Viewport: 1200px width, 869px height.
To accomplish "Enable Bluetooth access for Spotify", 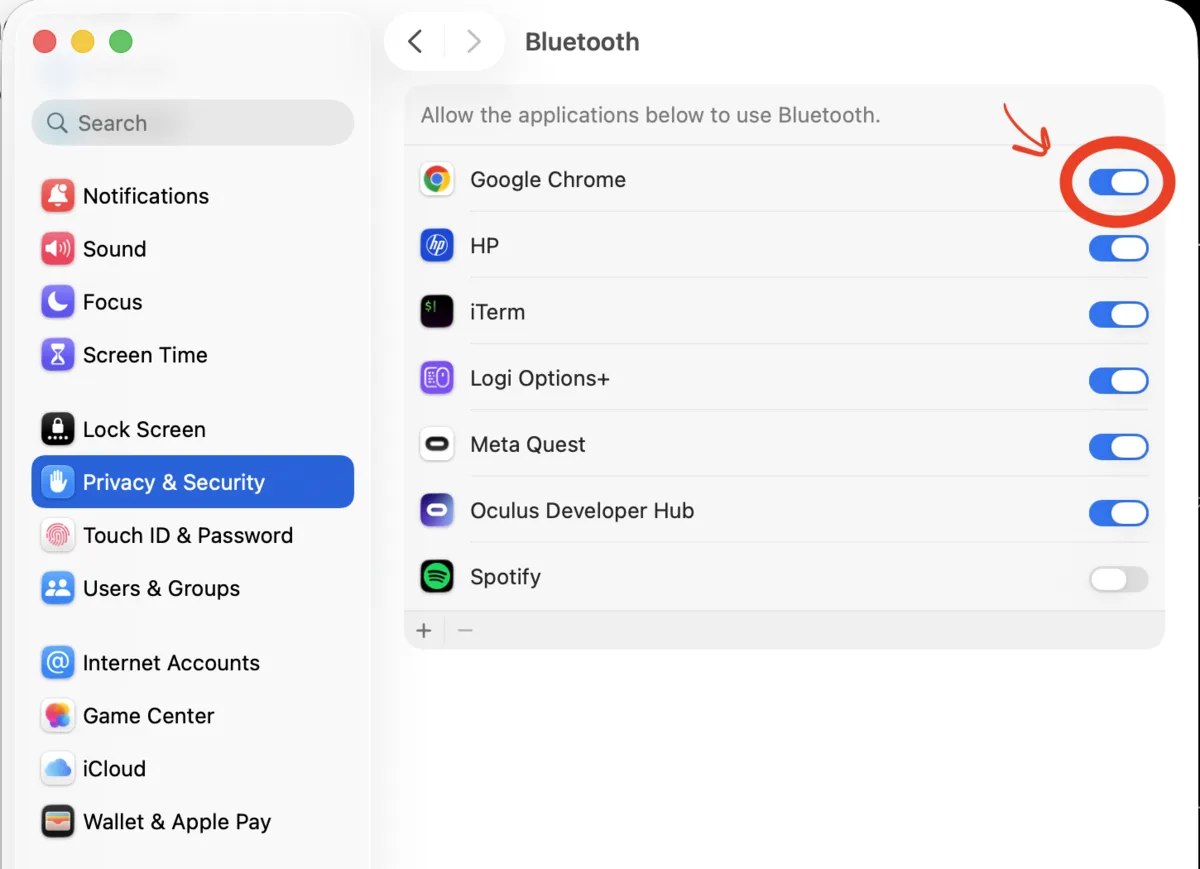I will [1118, 579].
